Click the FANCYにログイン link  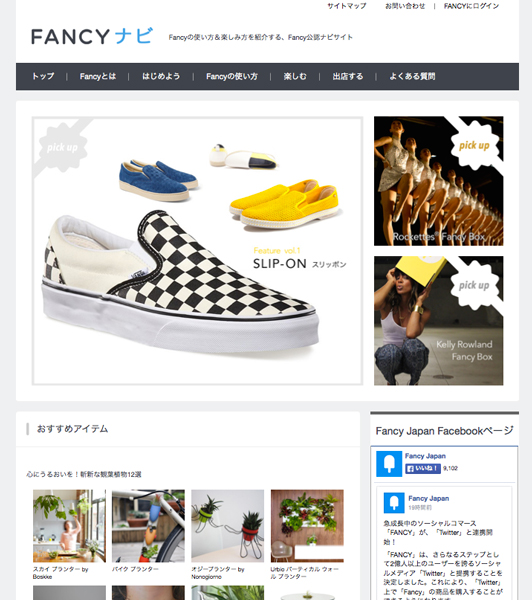(x=471, y=6)
